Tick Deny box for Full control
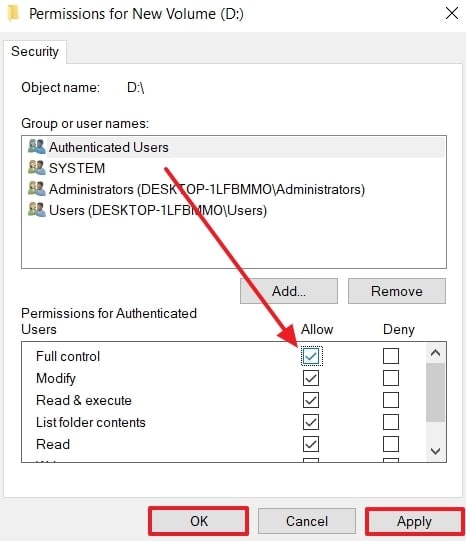Screen dimensions: 466x541 391,356
